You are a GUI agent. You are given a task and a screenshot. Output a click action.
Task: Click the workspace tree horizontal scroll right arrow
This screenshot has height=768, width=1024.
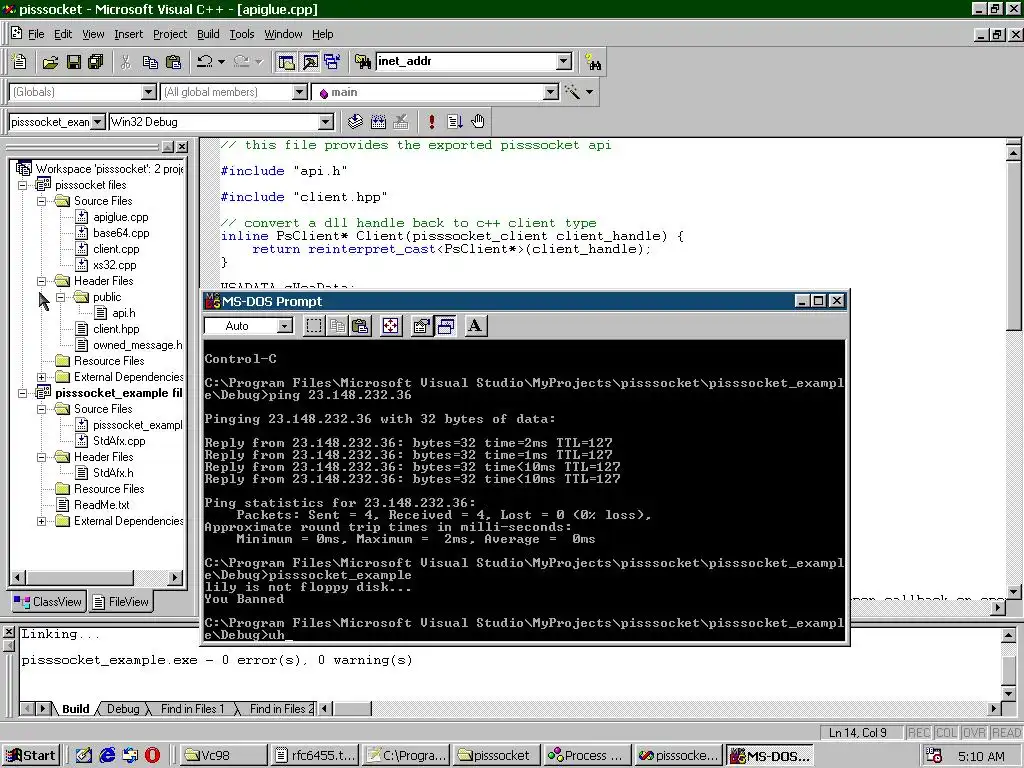pyautogui.click(x=174, y=577)
